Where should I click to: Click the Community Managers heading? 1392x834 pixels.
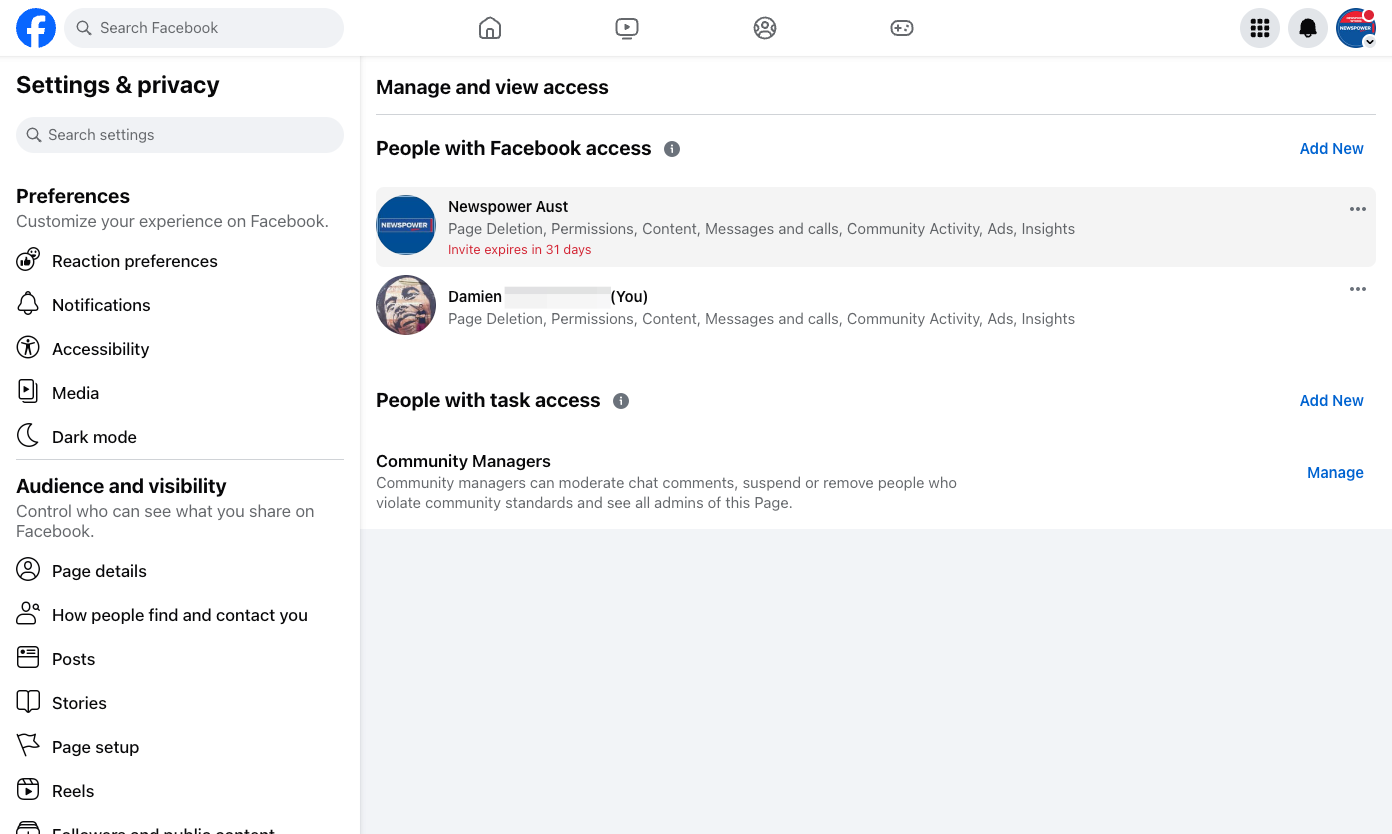(463, 461)
